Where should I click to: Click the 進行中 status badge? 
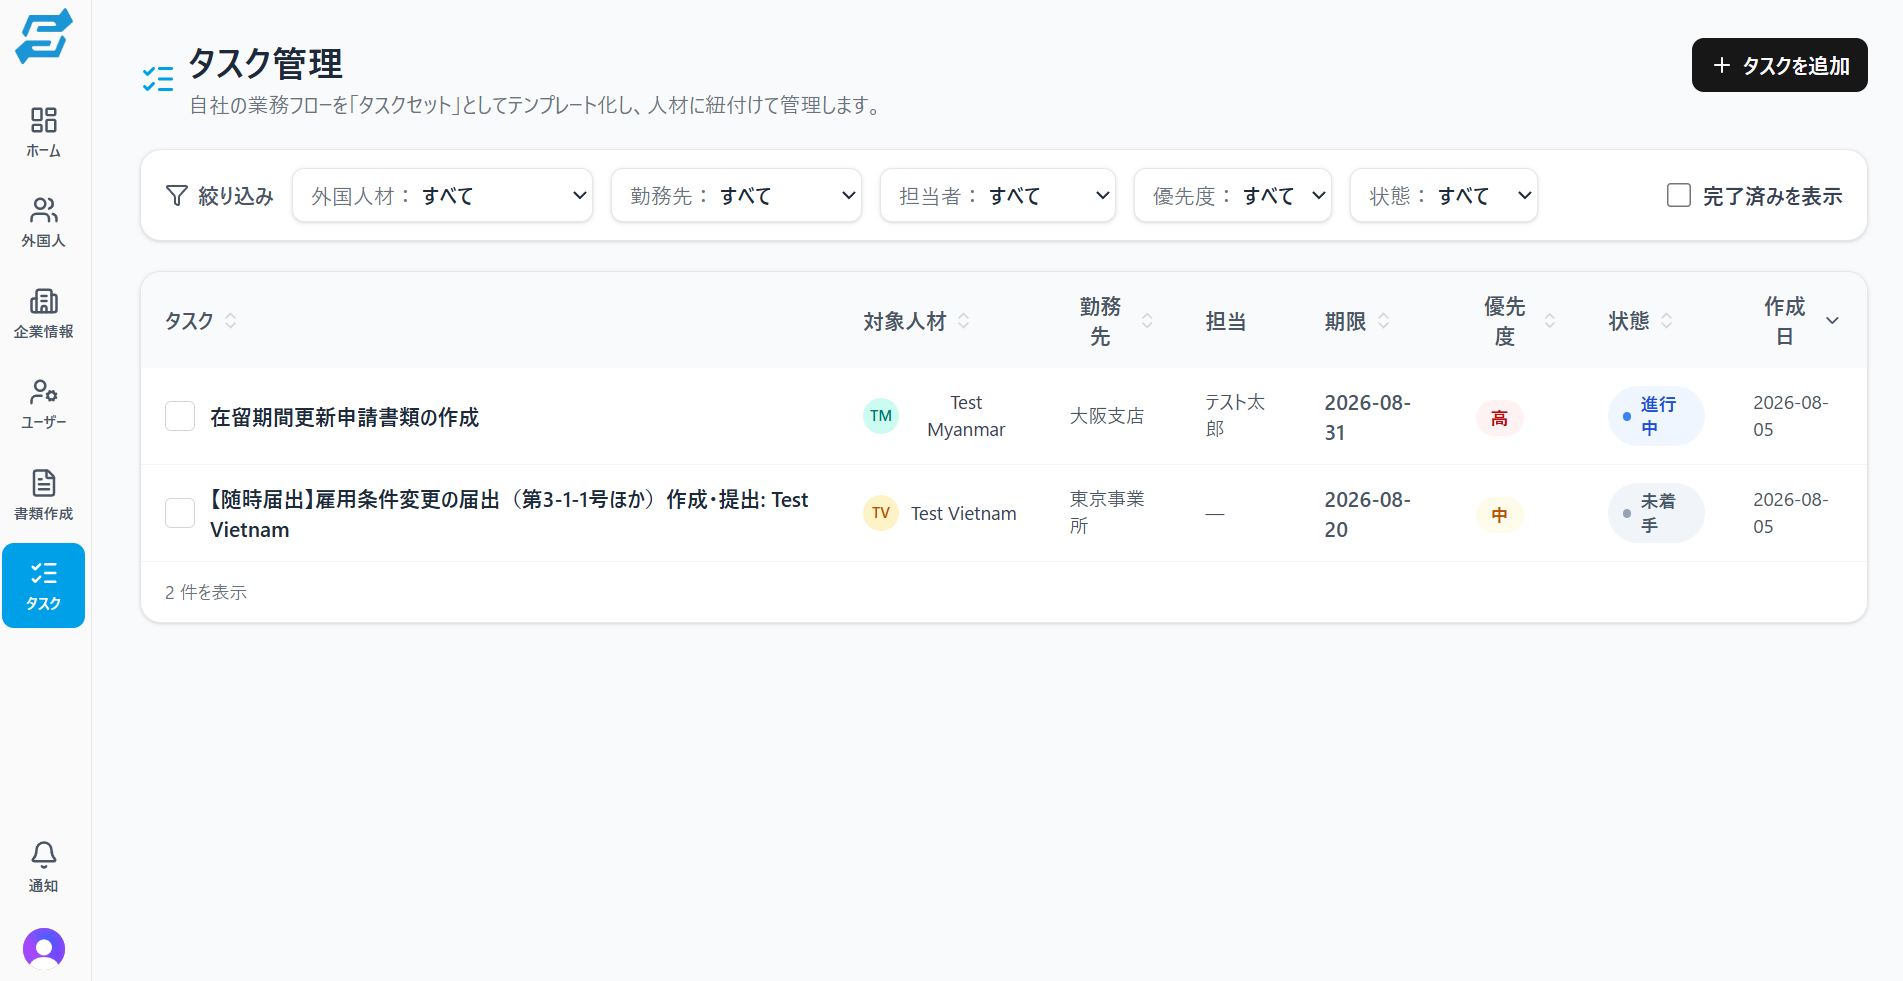point(1656,416)
